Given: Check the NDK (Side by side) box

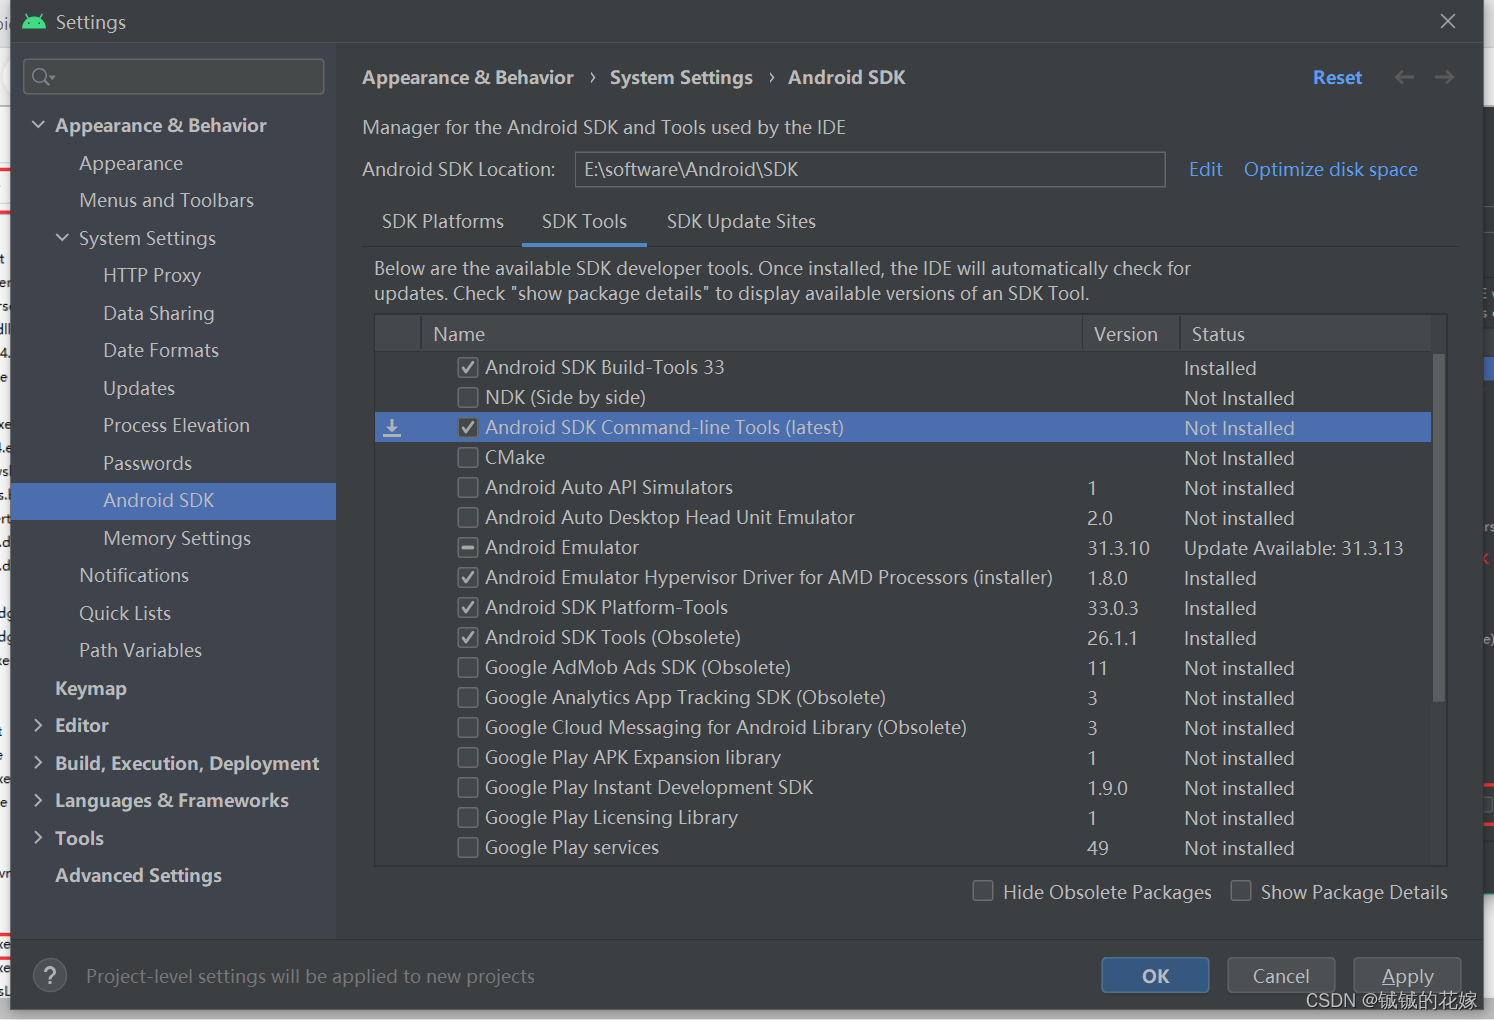Looking at the screenshot, I should coord(467,397).
